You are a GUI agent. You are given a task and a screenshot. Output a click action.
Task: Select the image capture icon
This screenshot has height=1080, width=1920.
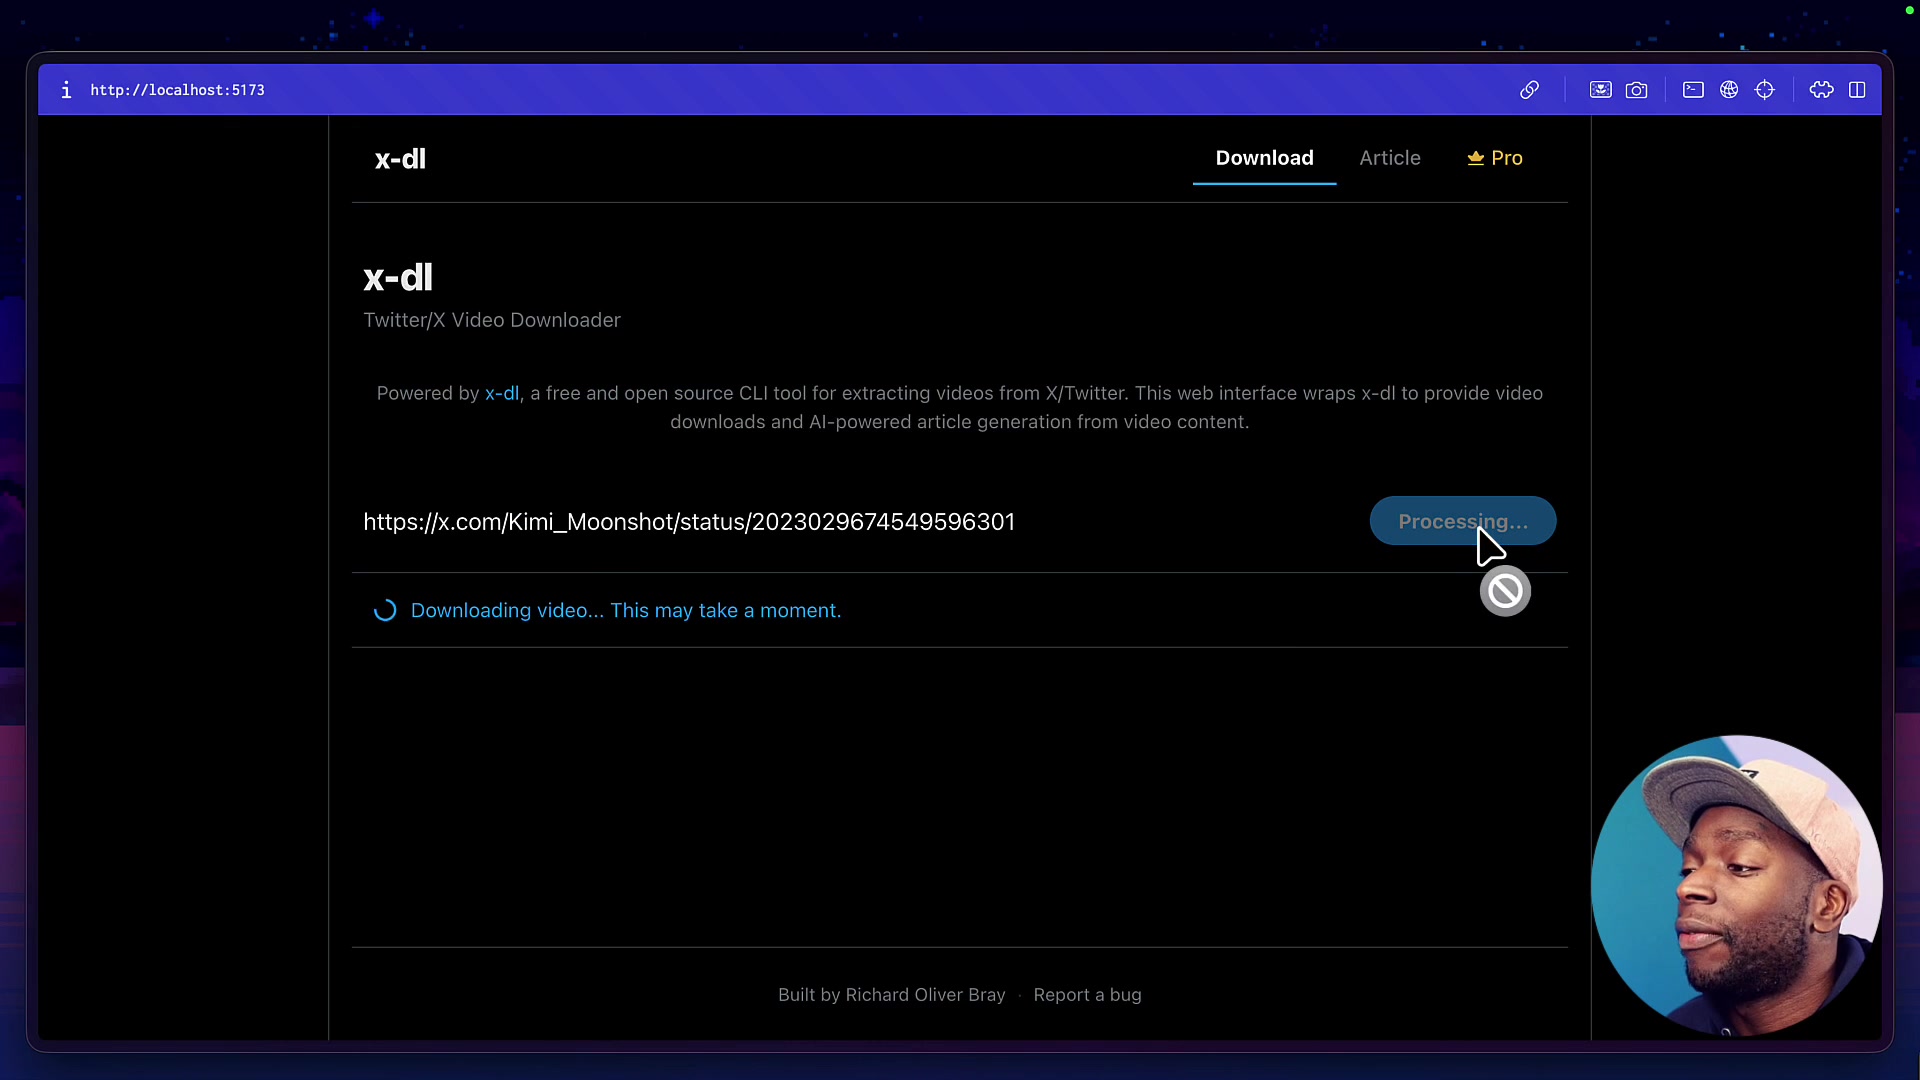pos(1600,89)
